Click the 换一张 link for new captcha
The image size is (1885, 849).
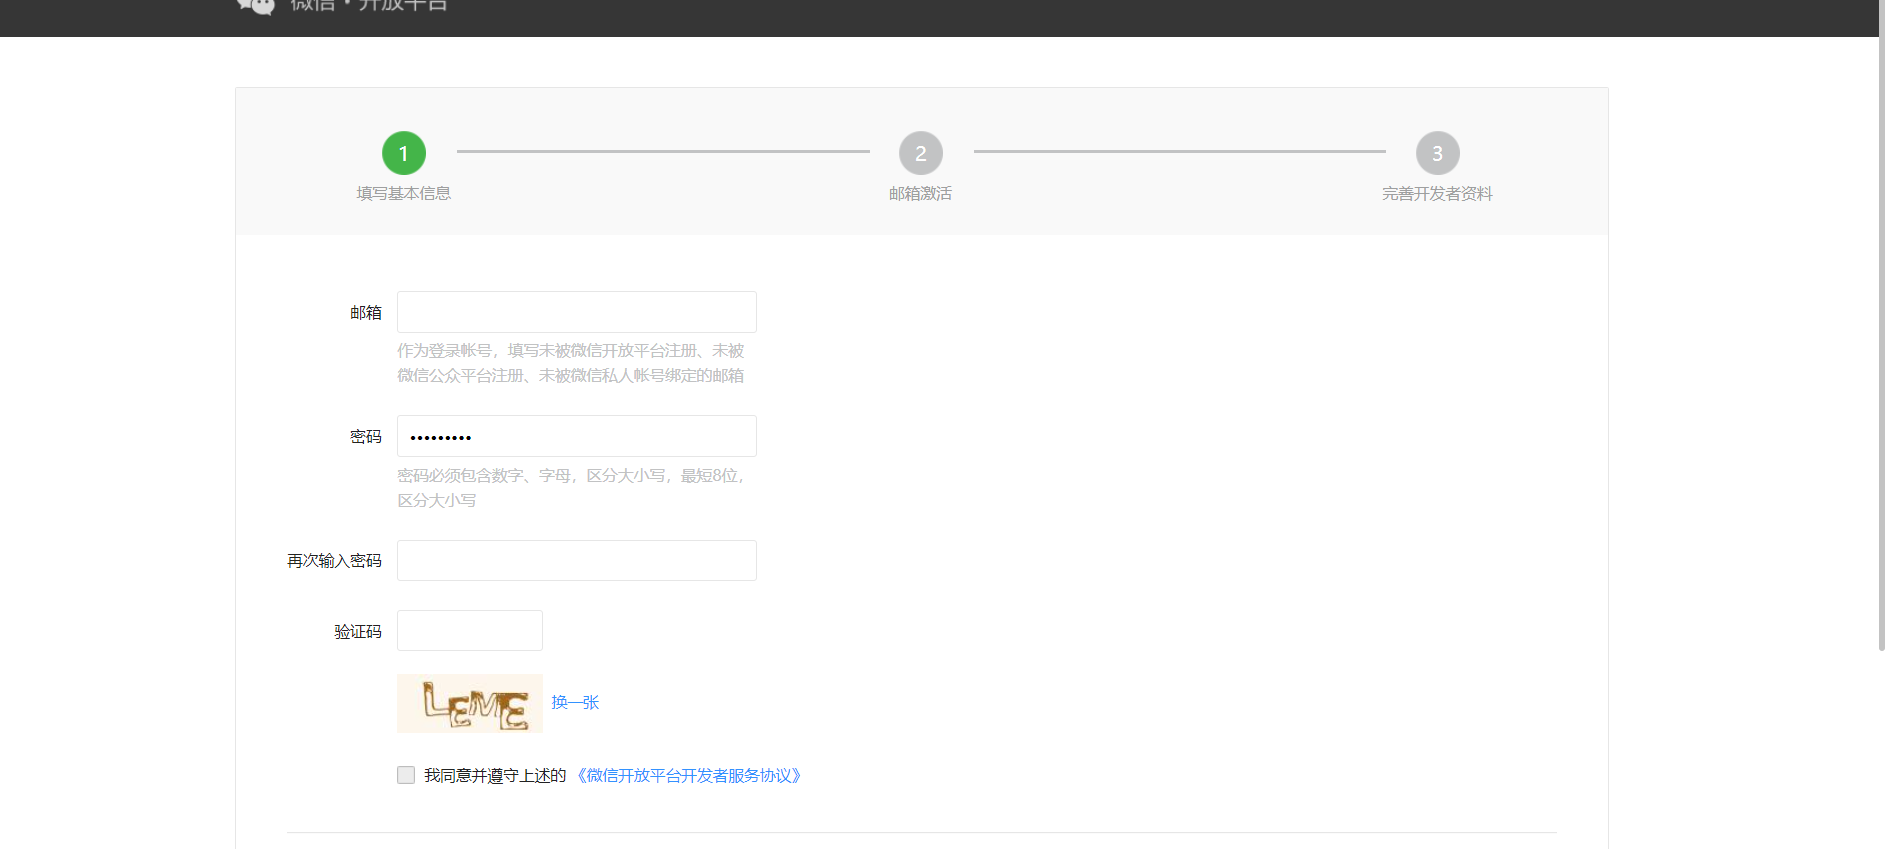coord(575,703)
